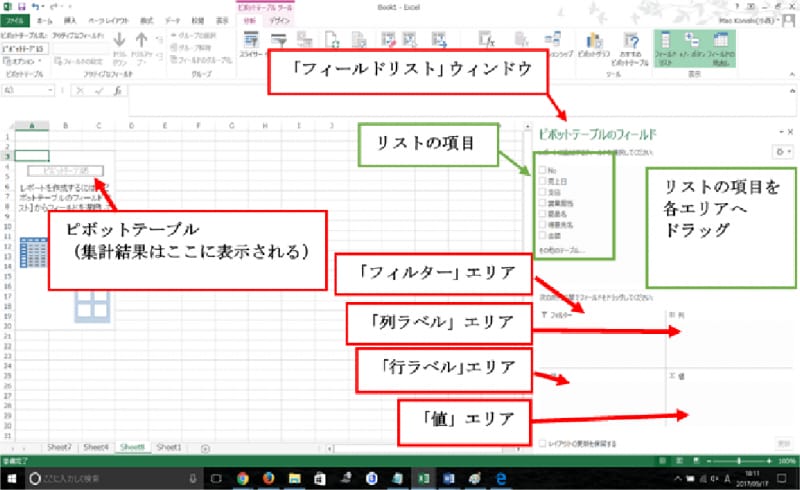The image size is (800, 490).
Task: Open Chrome from the taskbar
Action: coord(242,479)
